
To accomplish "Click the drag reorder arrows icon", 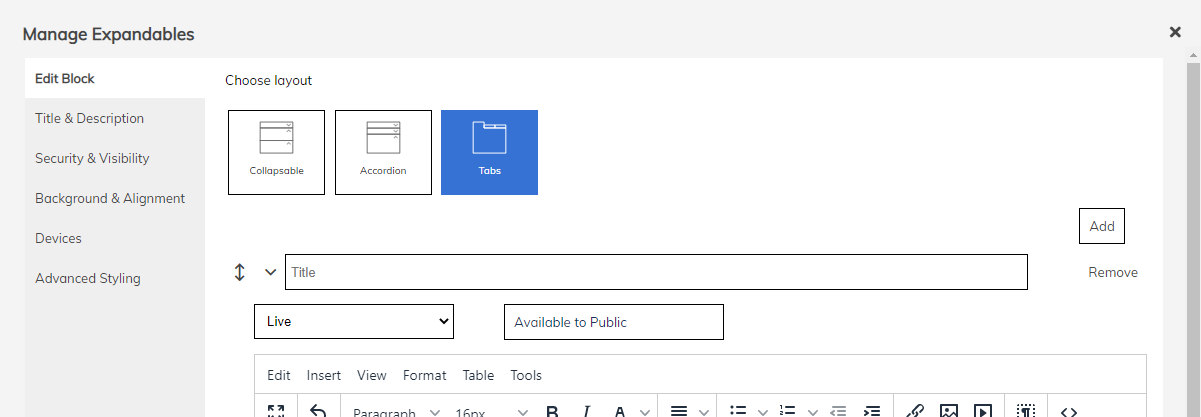I will click(239, 272).
